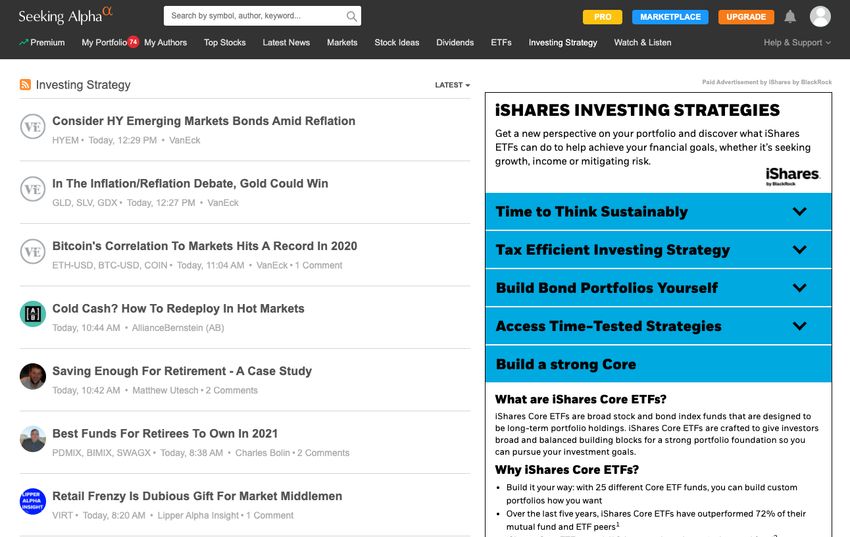
Task: Open My Authors in navigation
Action: [x=165, y=42]
